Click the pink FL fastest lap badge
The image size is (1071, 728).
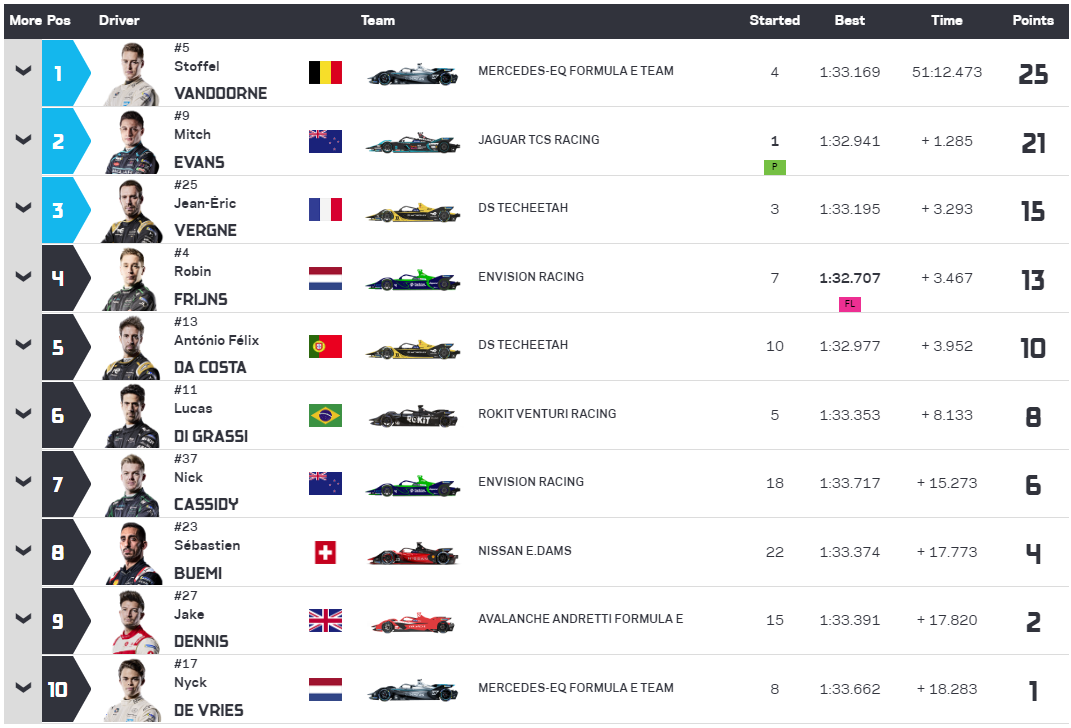pos(850,304)
